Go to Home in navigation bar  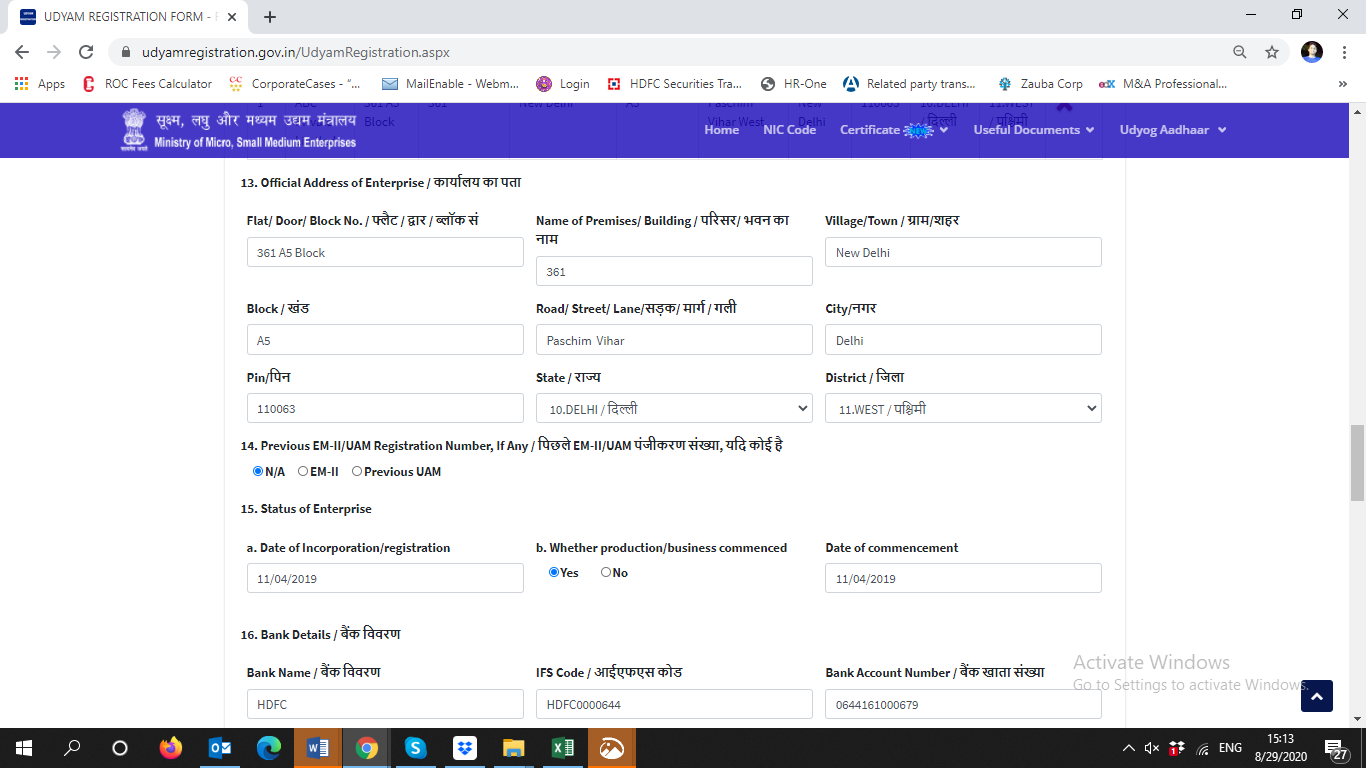pos(721,130)
